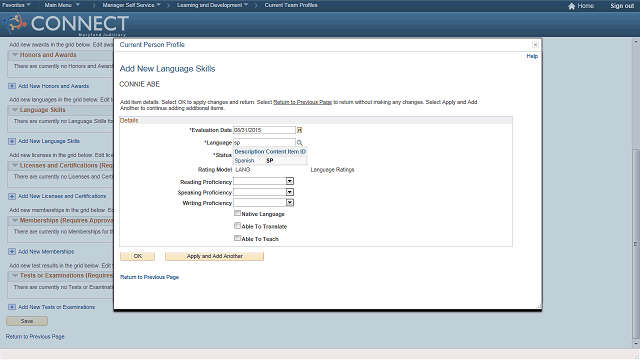Click the Home link text
Image resolution: width=640 pixels, height=360 pixels.
pyautogui.click(x=585, y=6)
